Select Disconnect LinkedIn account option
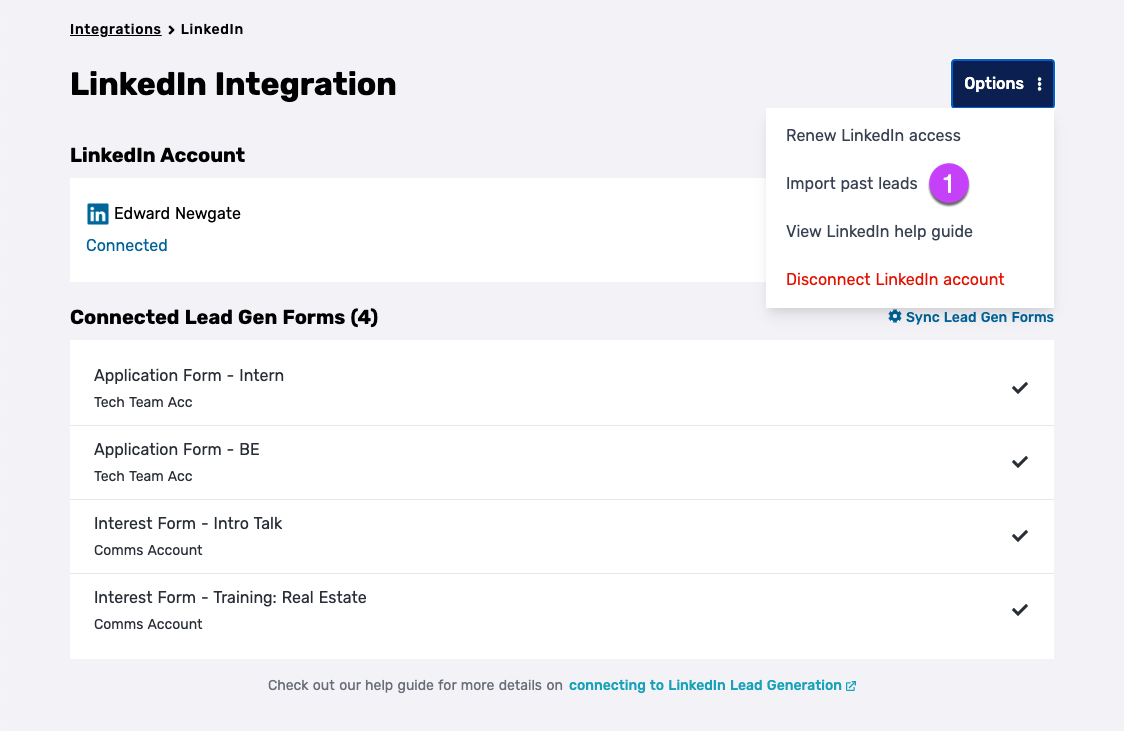1124x731 pixels. pyautogui.click(x=895, y=280)
